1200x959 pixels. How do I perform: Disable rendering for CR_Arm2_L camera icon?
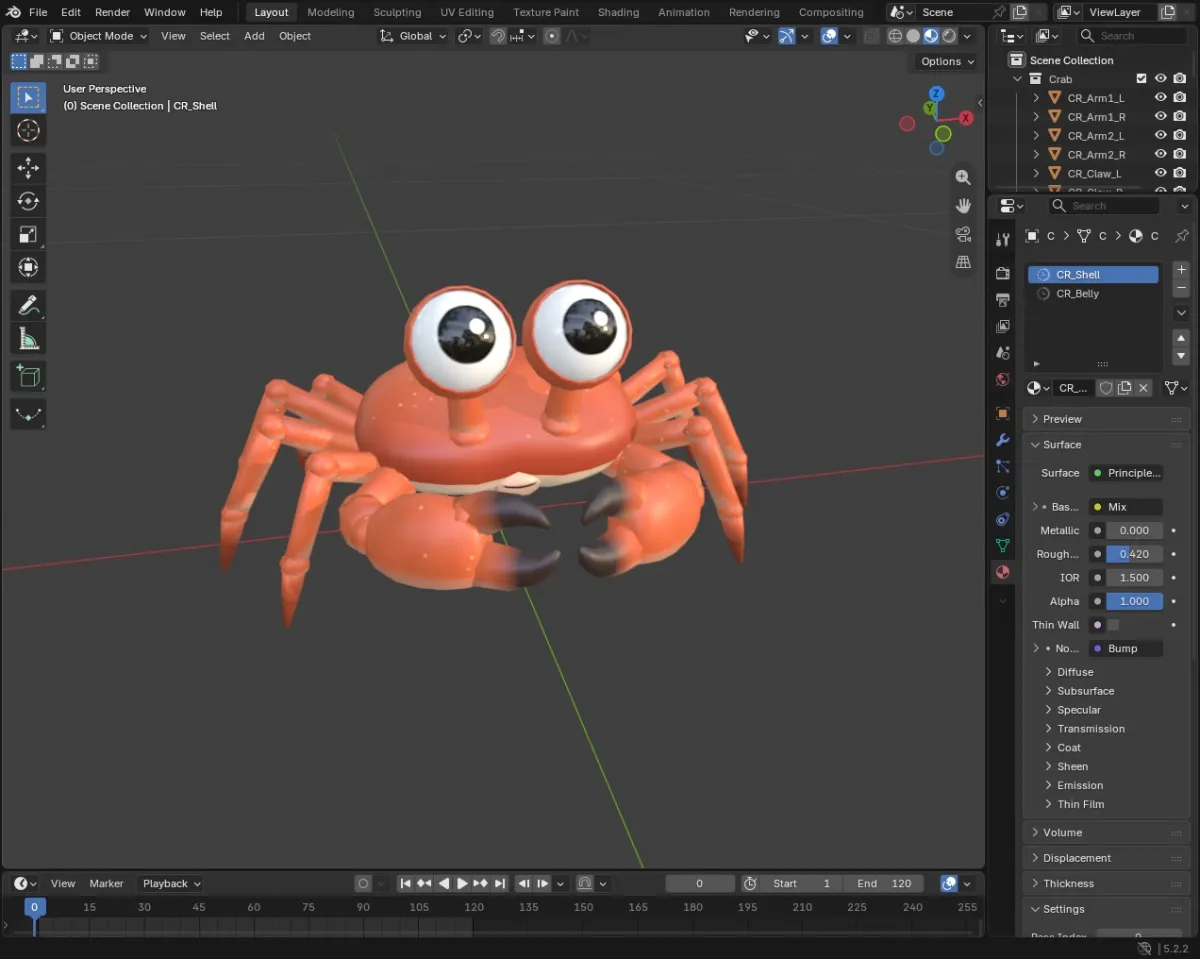click(1180, 136)
